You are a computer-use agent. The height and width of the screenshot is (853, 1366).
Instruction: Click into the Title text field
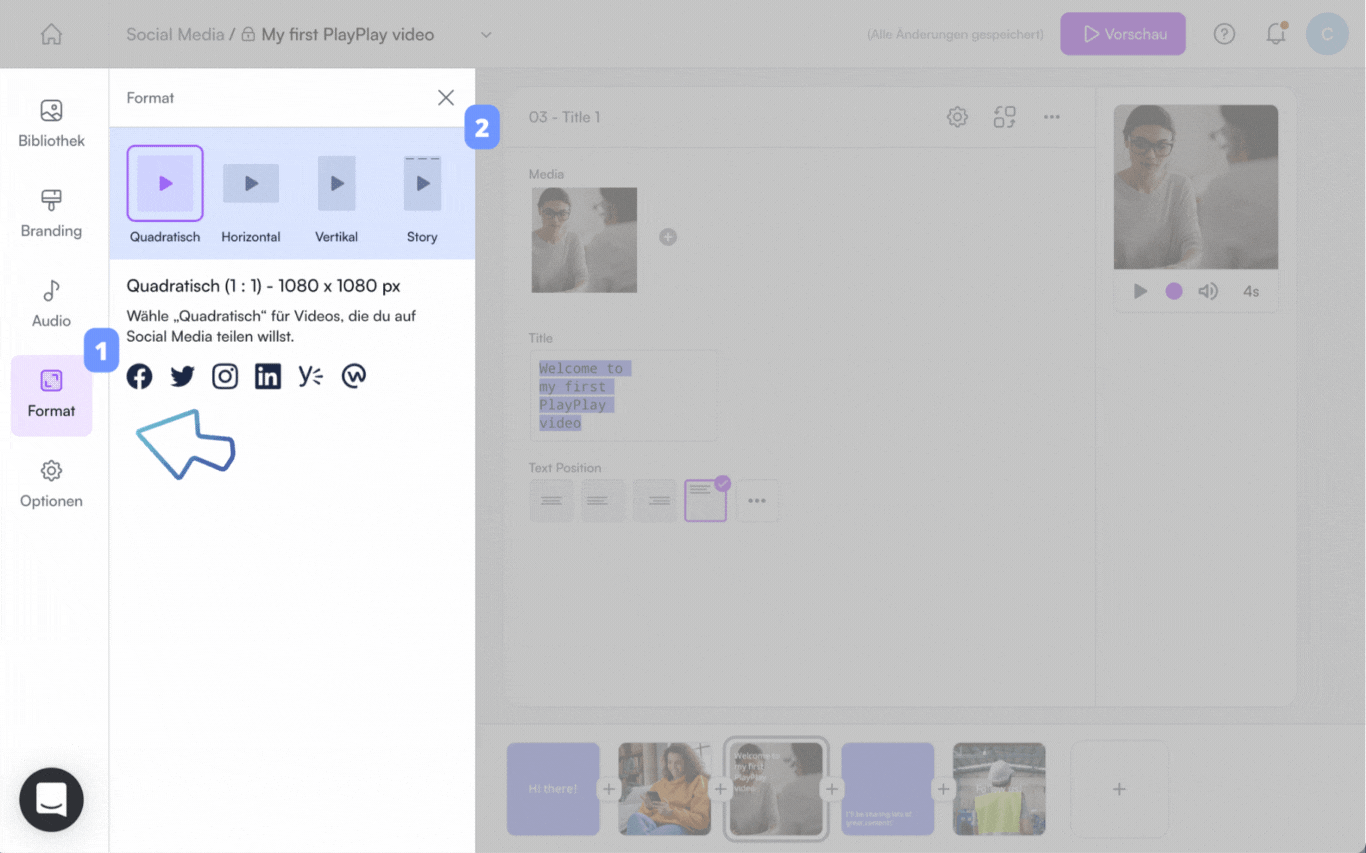coord(622,395)
